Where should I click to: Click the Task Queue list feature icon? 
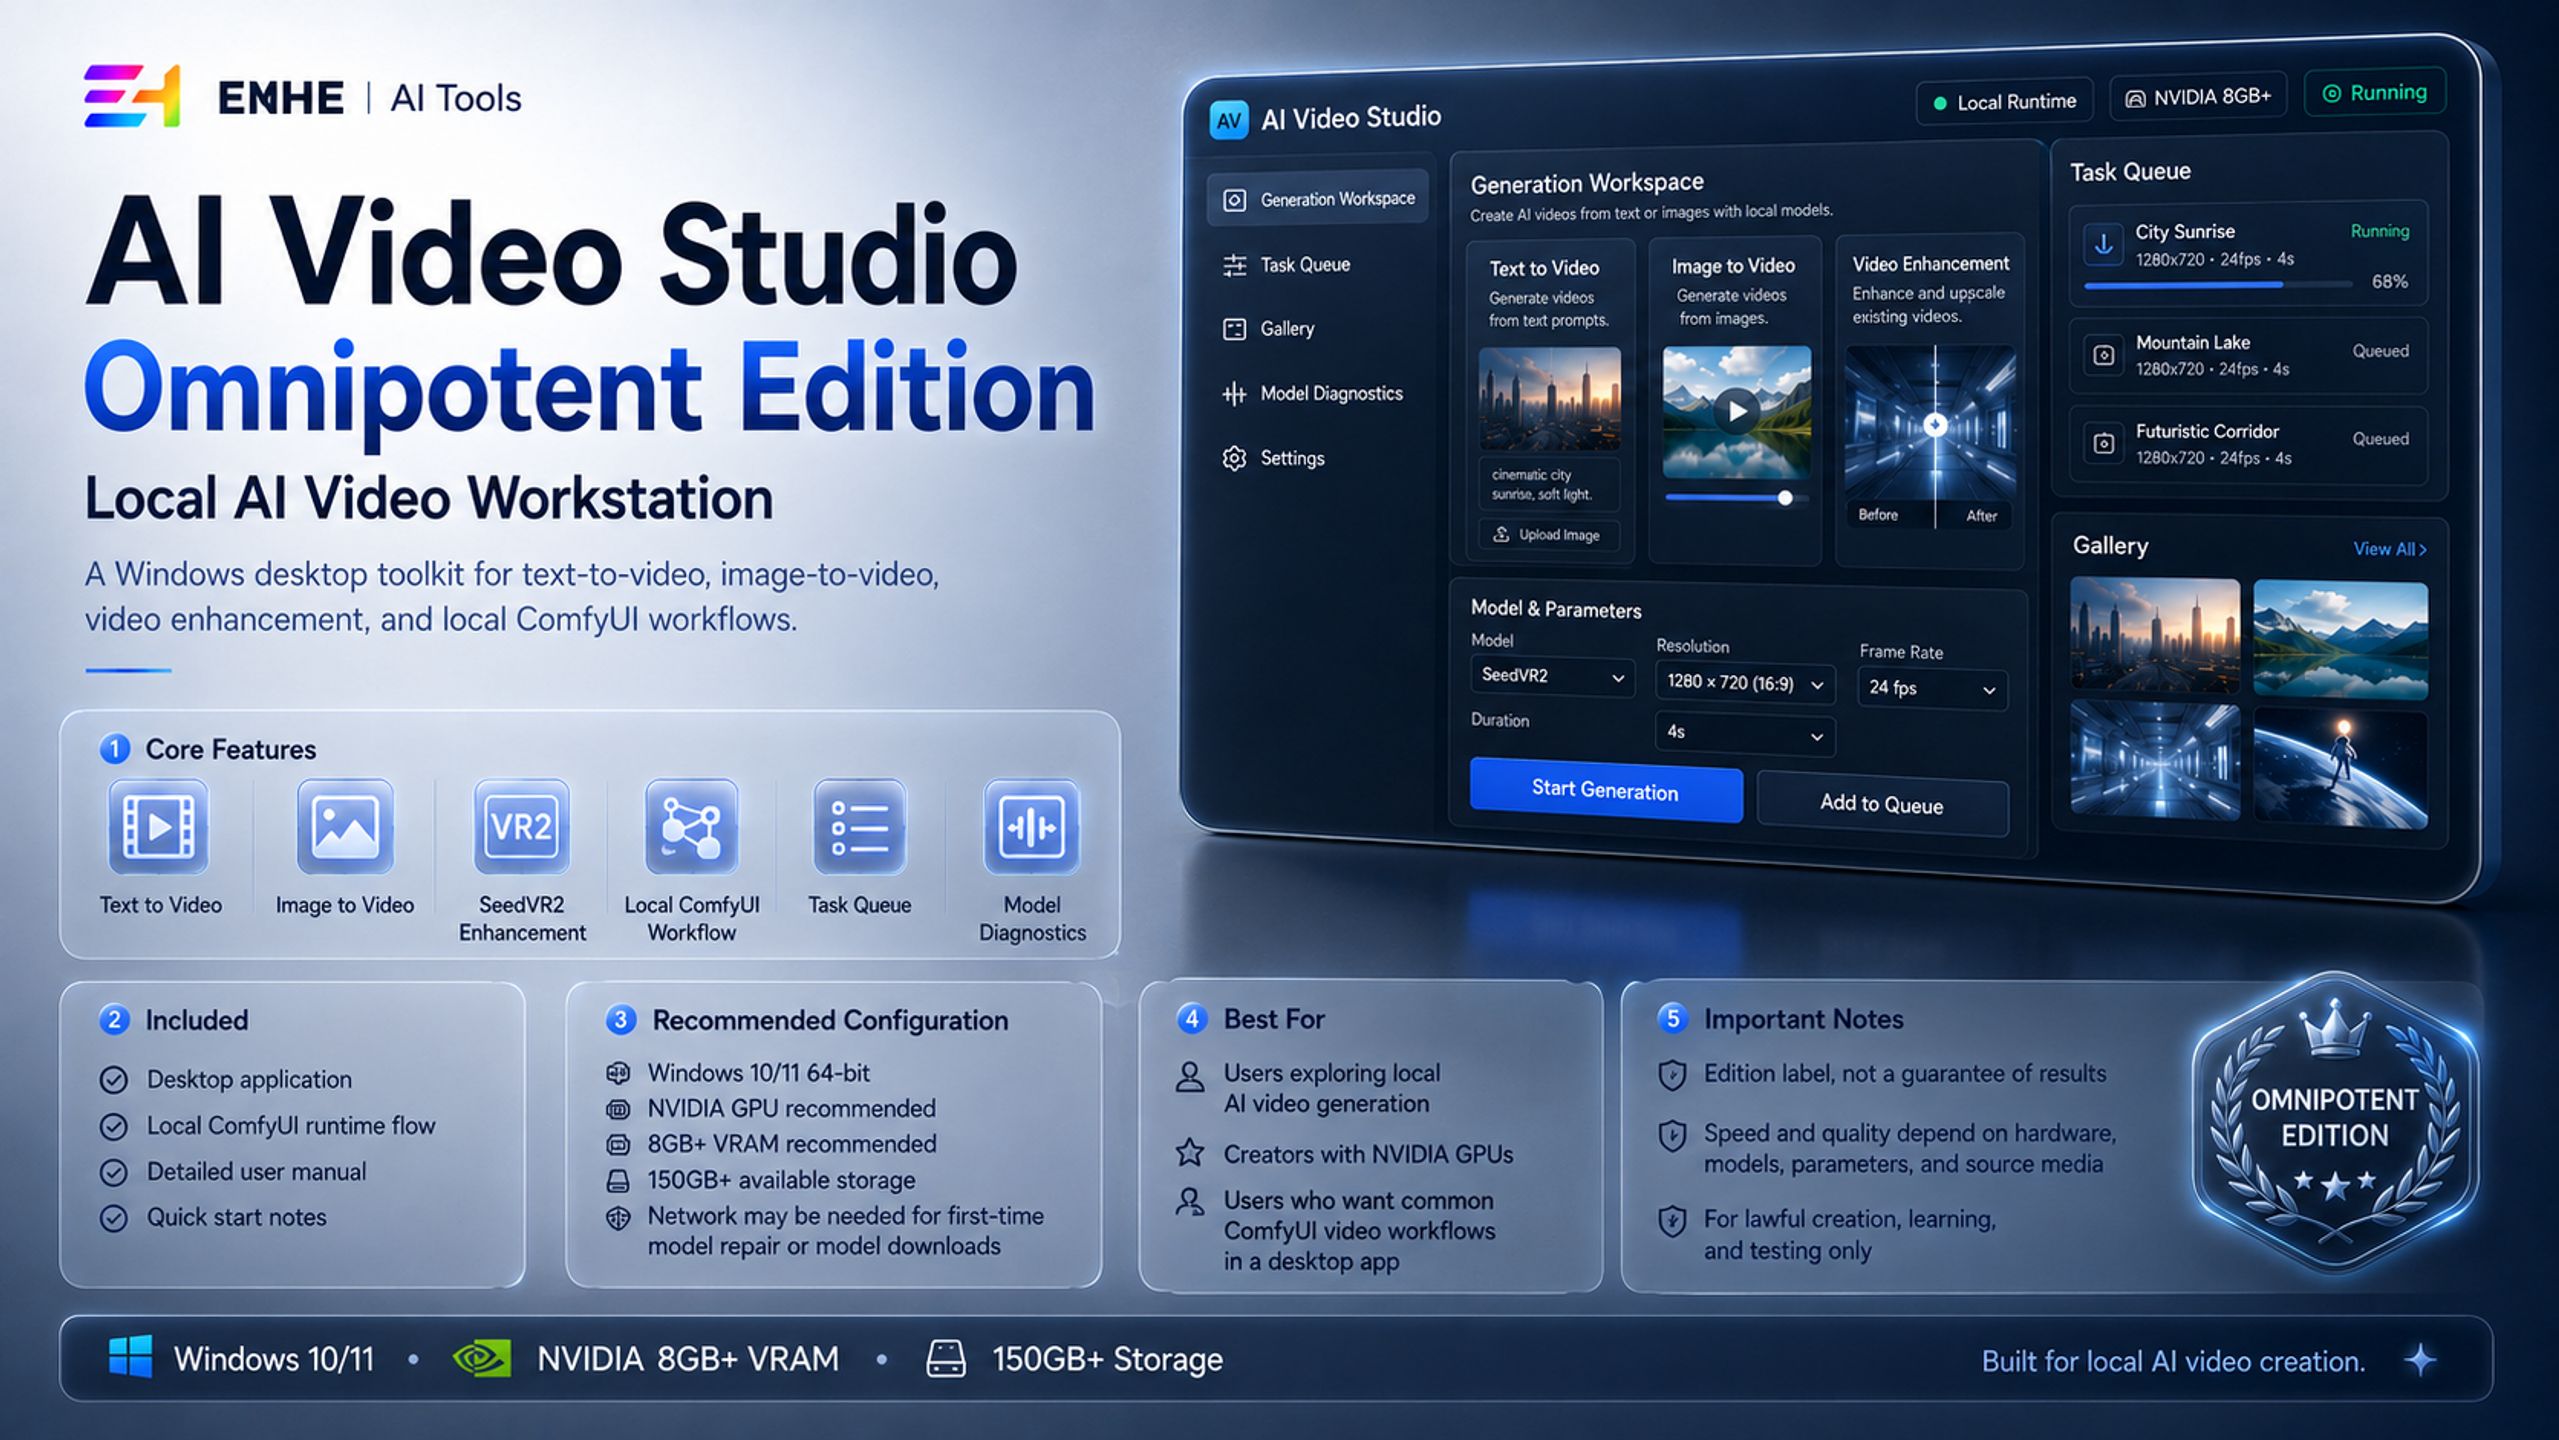(860, 828)
